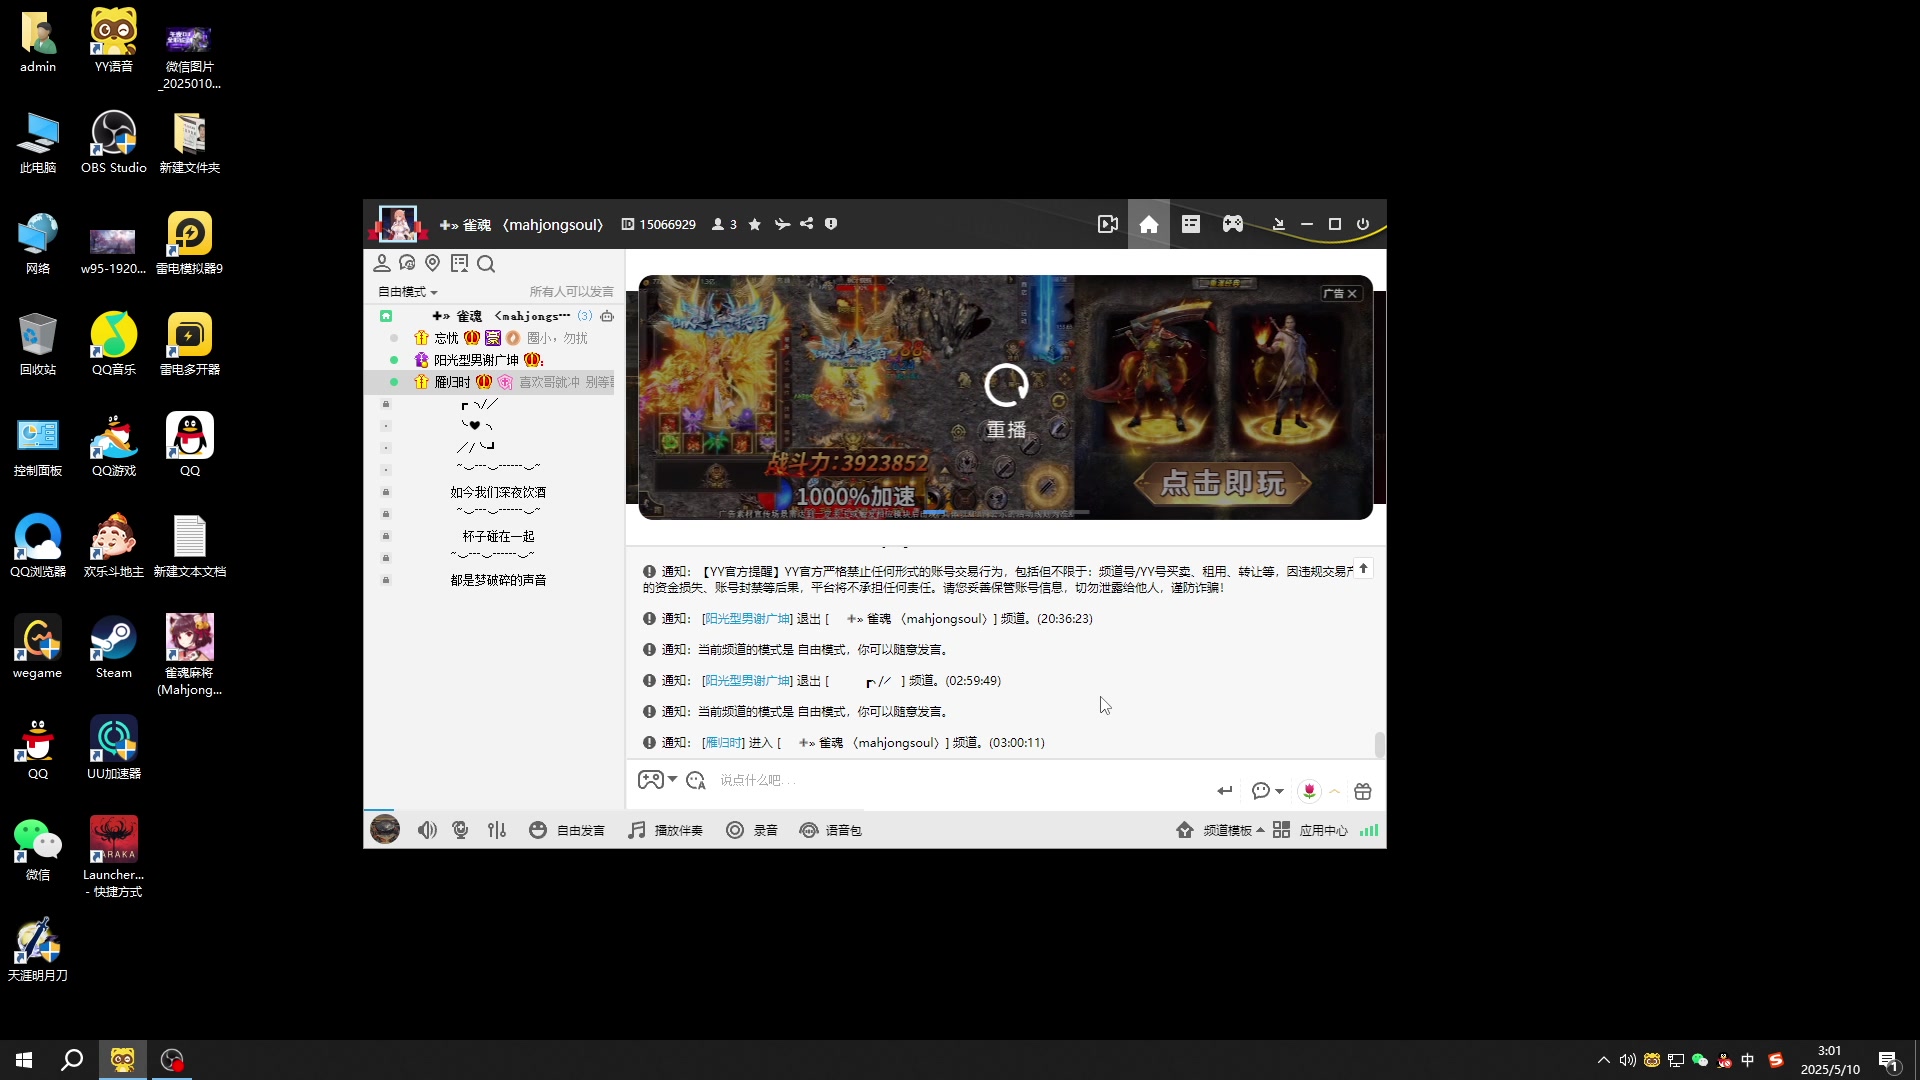Click the mini-mode arrow icon in YY header
The width and height of the screenshot is (1920, 1080).
(x=1278, y=224)
